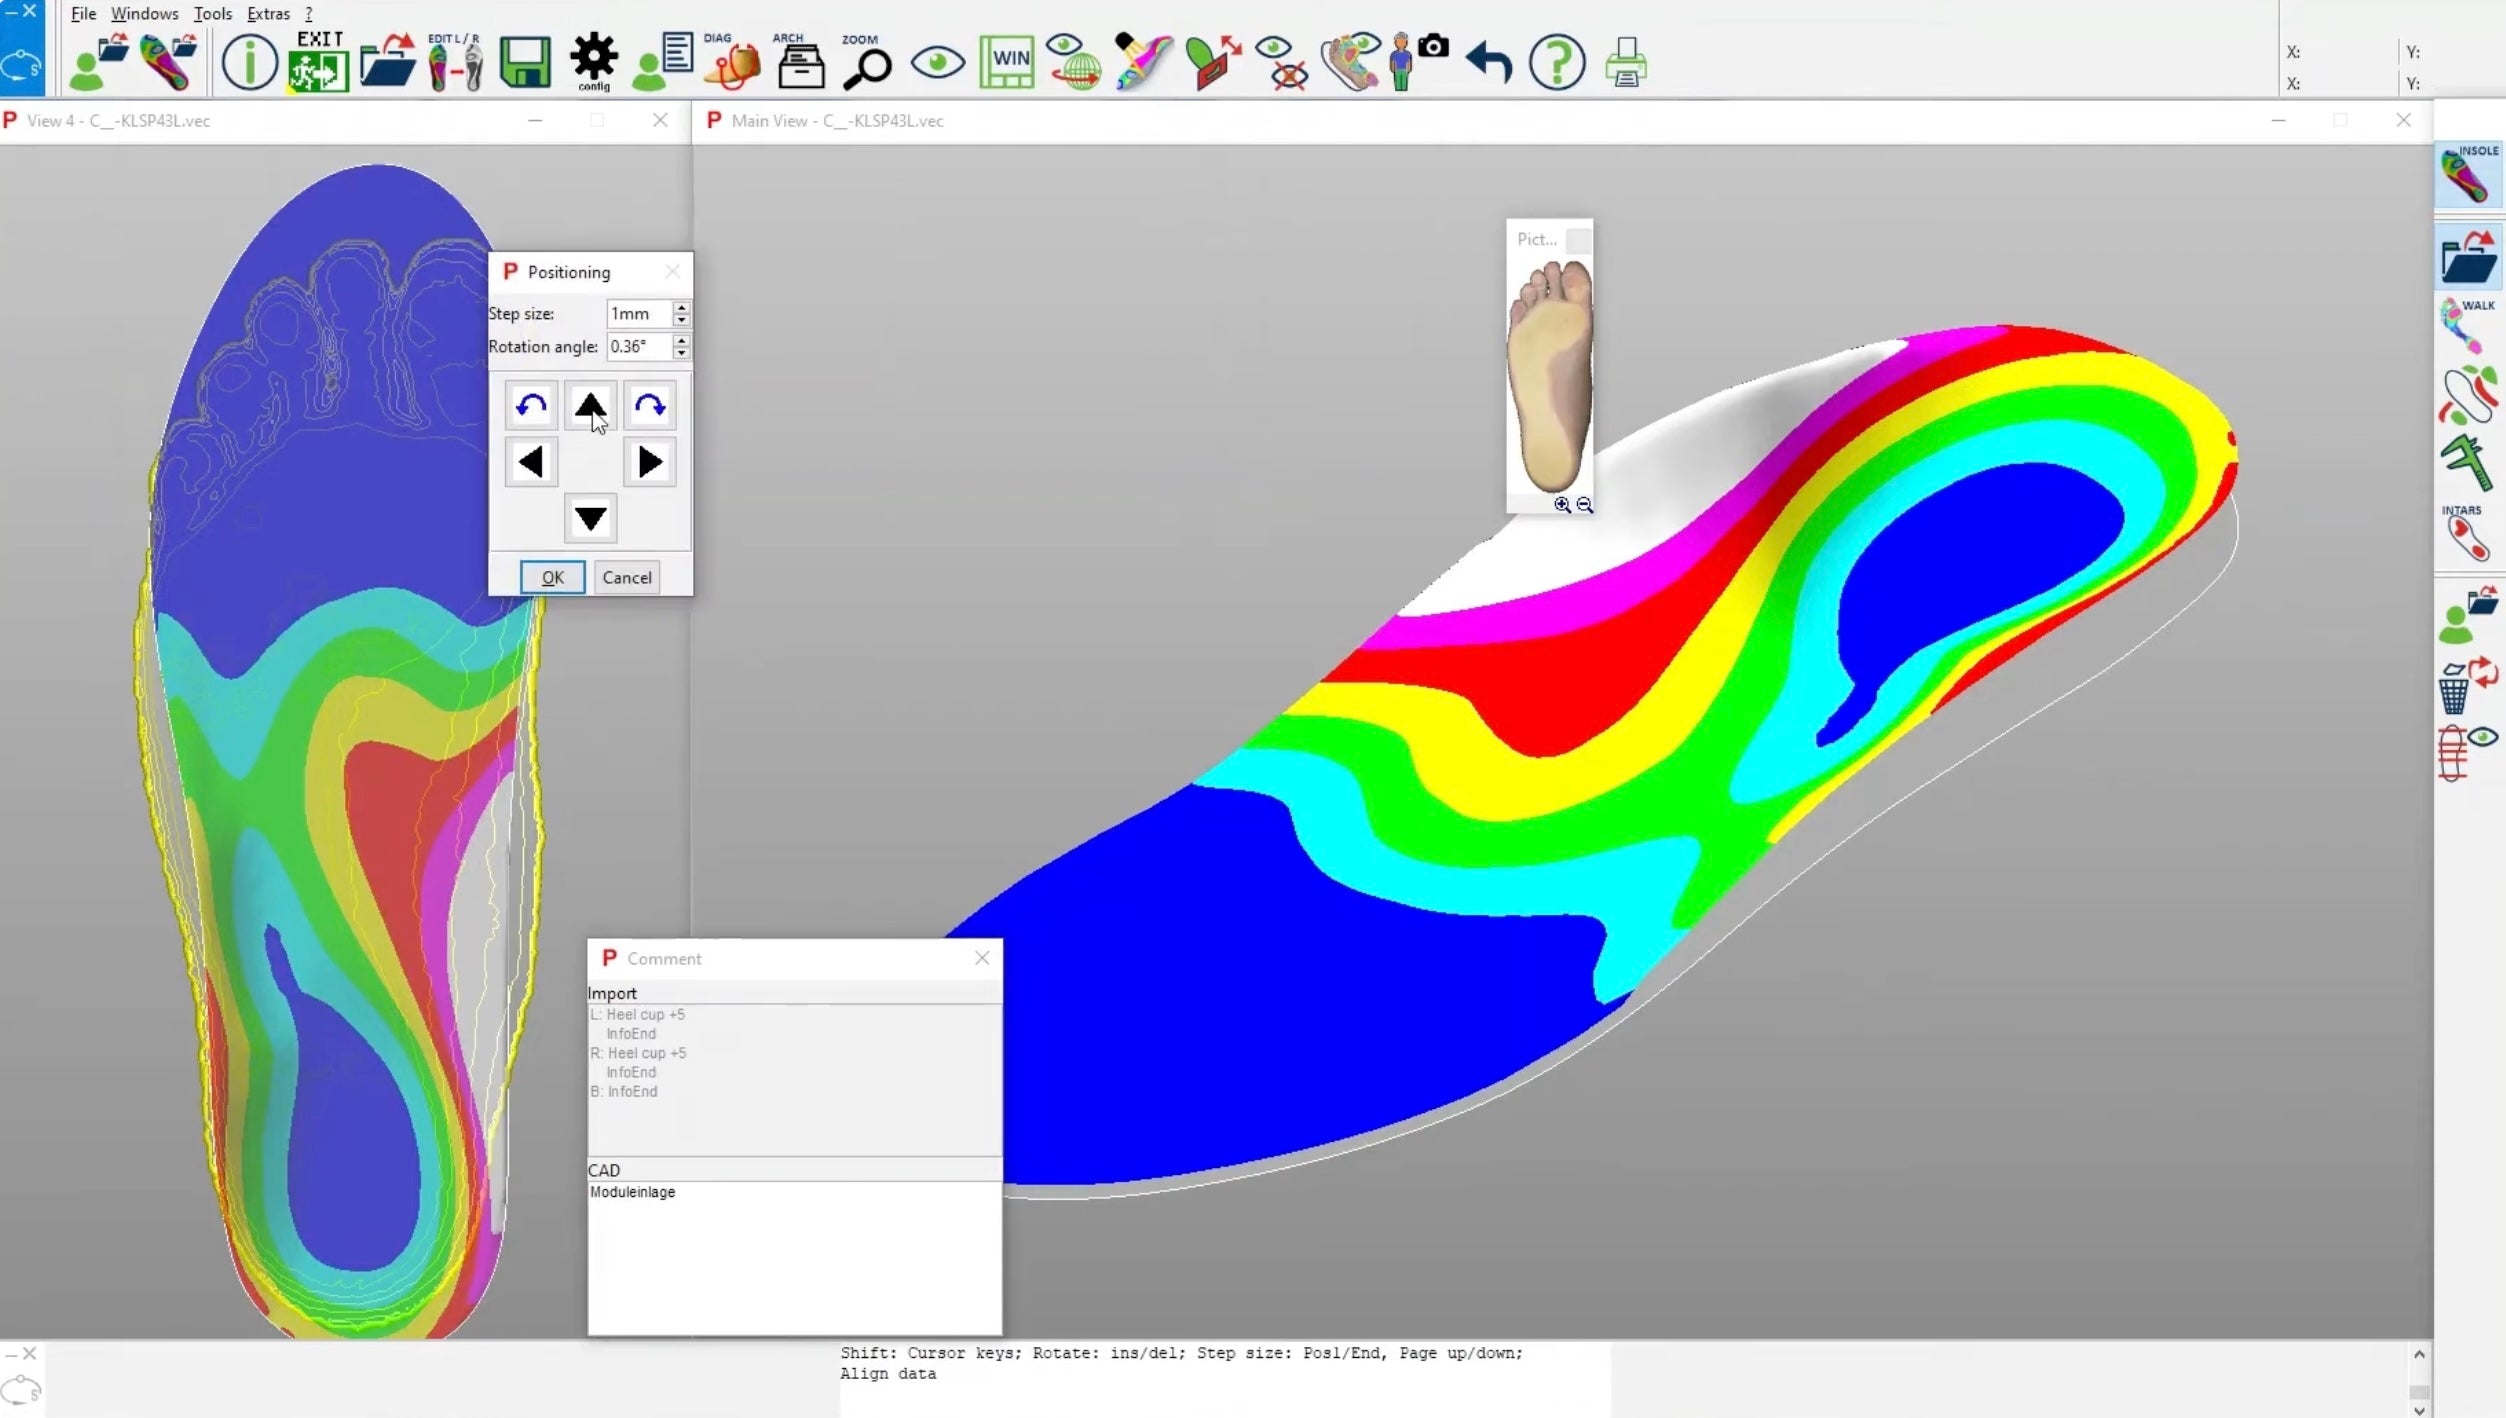Open the ZOOM magnifier tool
Screen dimensions: 2506x1418
(866, 62)
